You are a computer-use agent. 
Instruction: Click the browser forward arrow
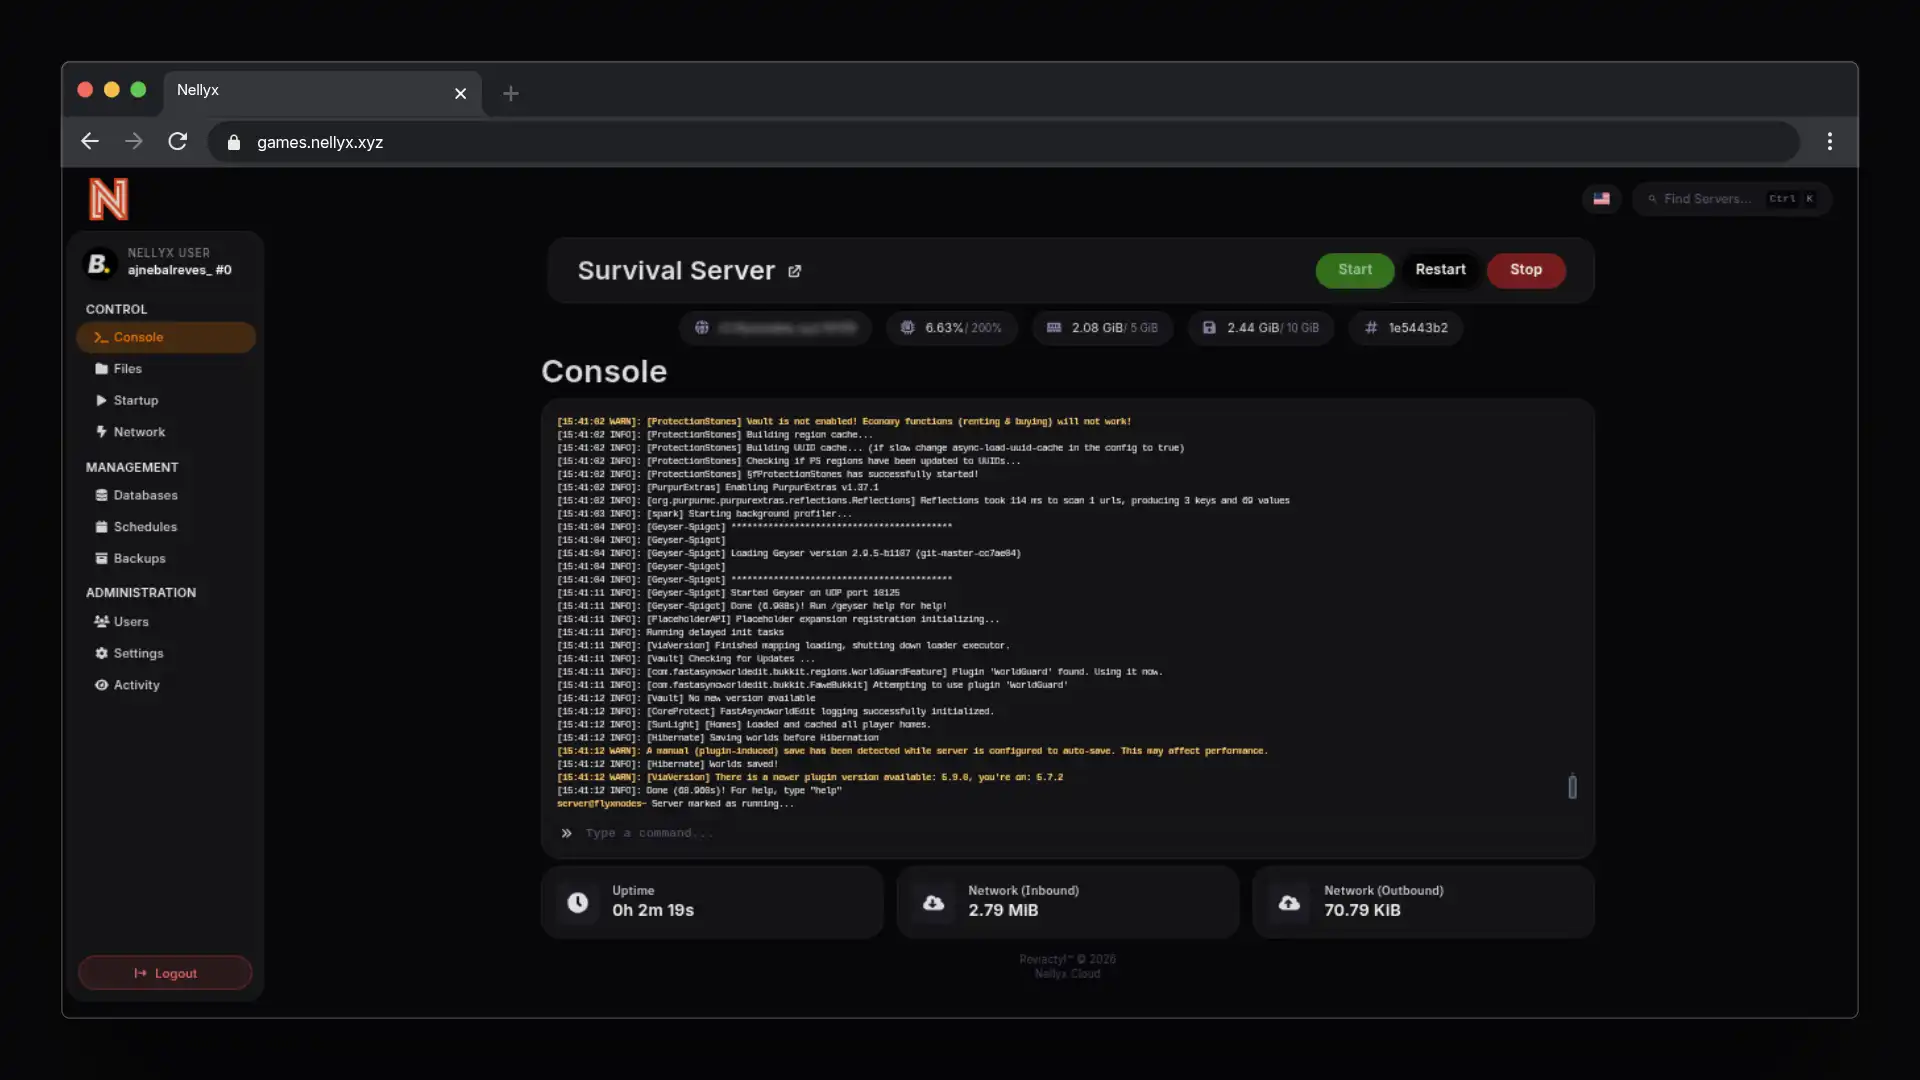pos(134,142)
